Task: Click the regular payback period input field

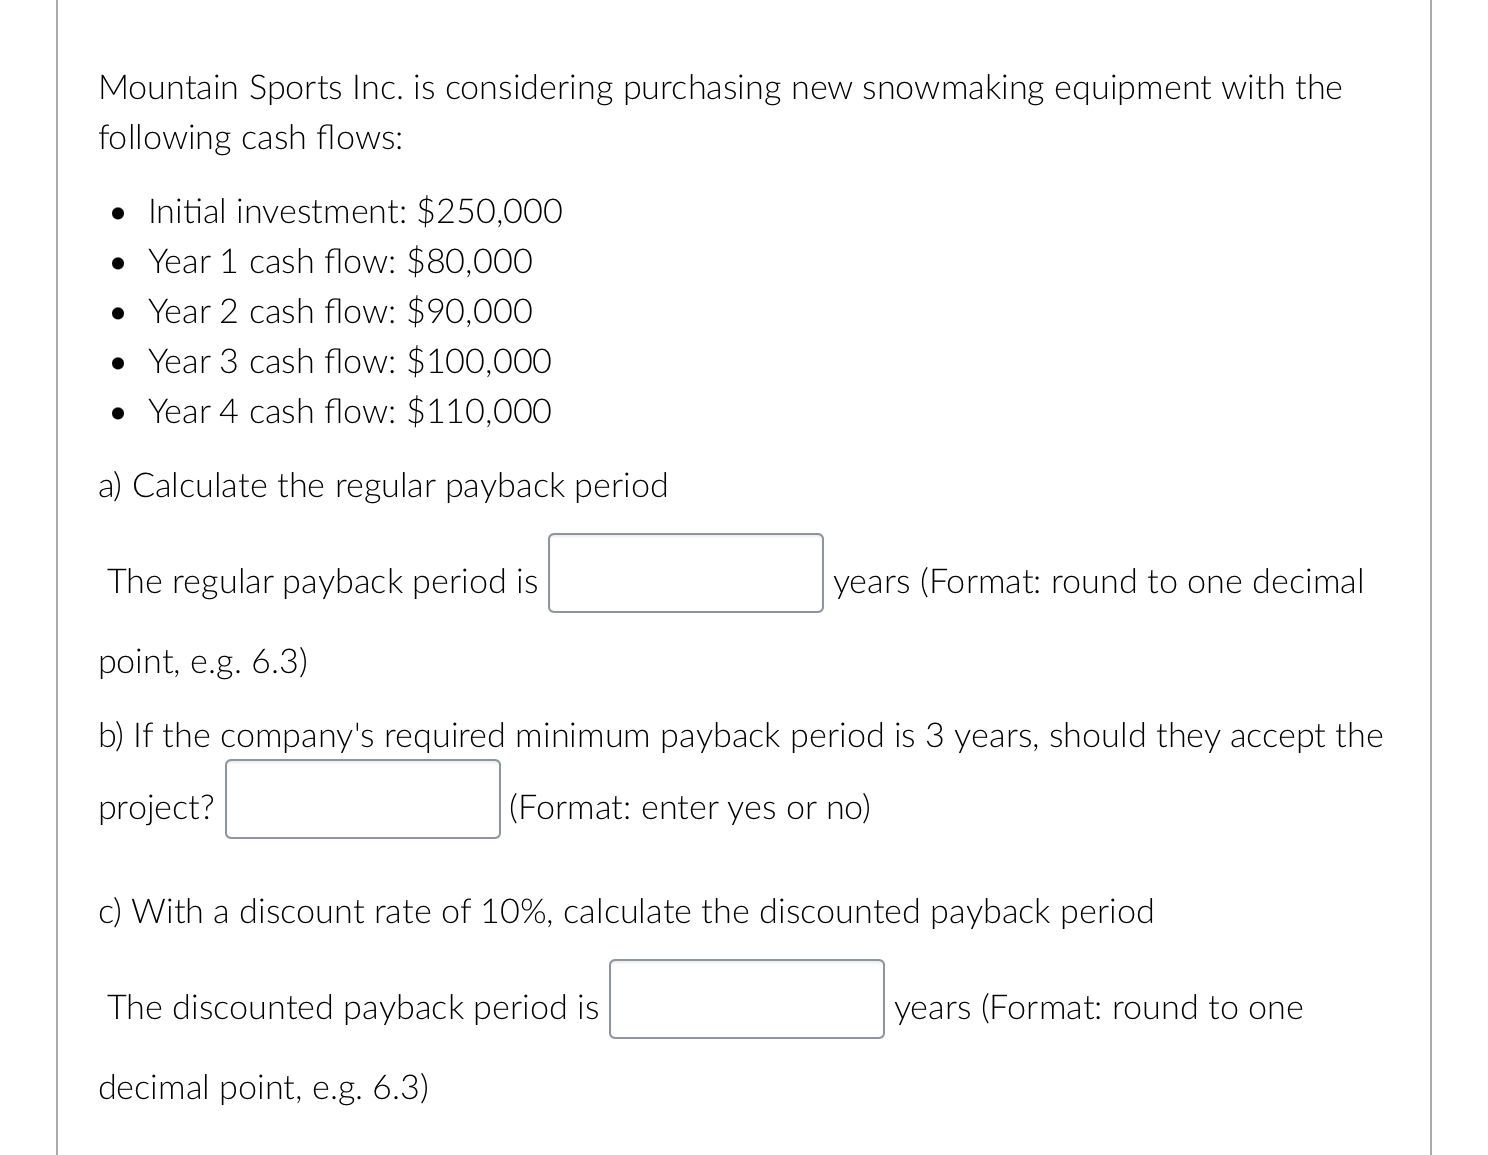Action: (684, 574)
